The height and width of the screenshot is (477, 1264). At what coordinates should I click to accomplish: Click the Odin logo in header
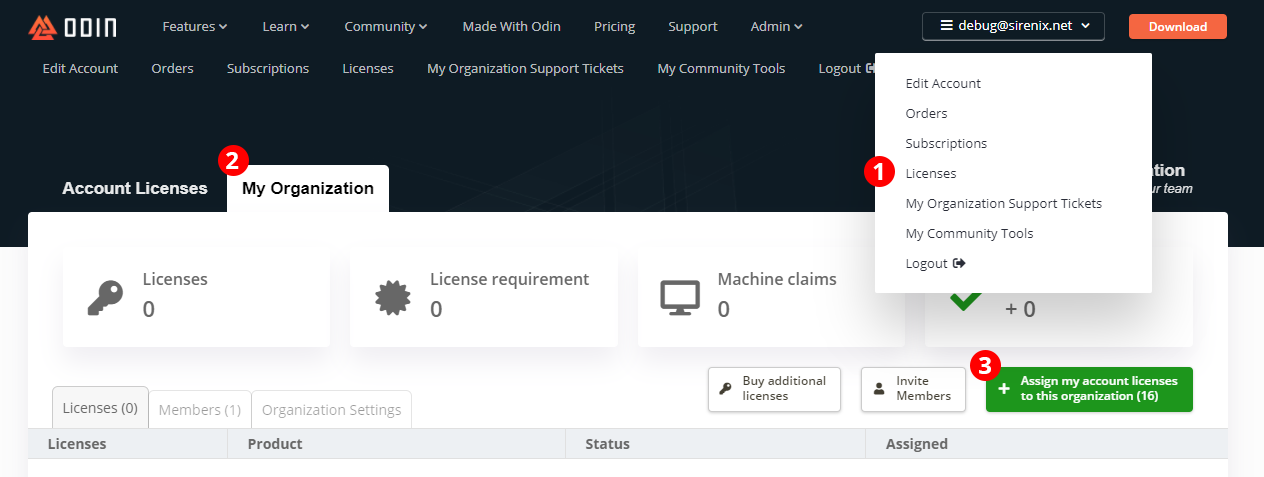pyautogui.click(x=73, y=27)
